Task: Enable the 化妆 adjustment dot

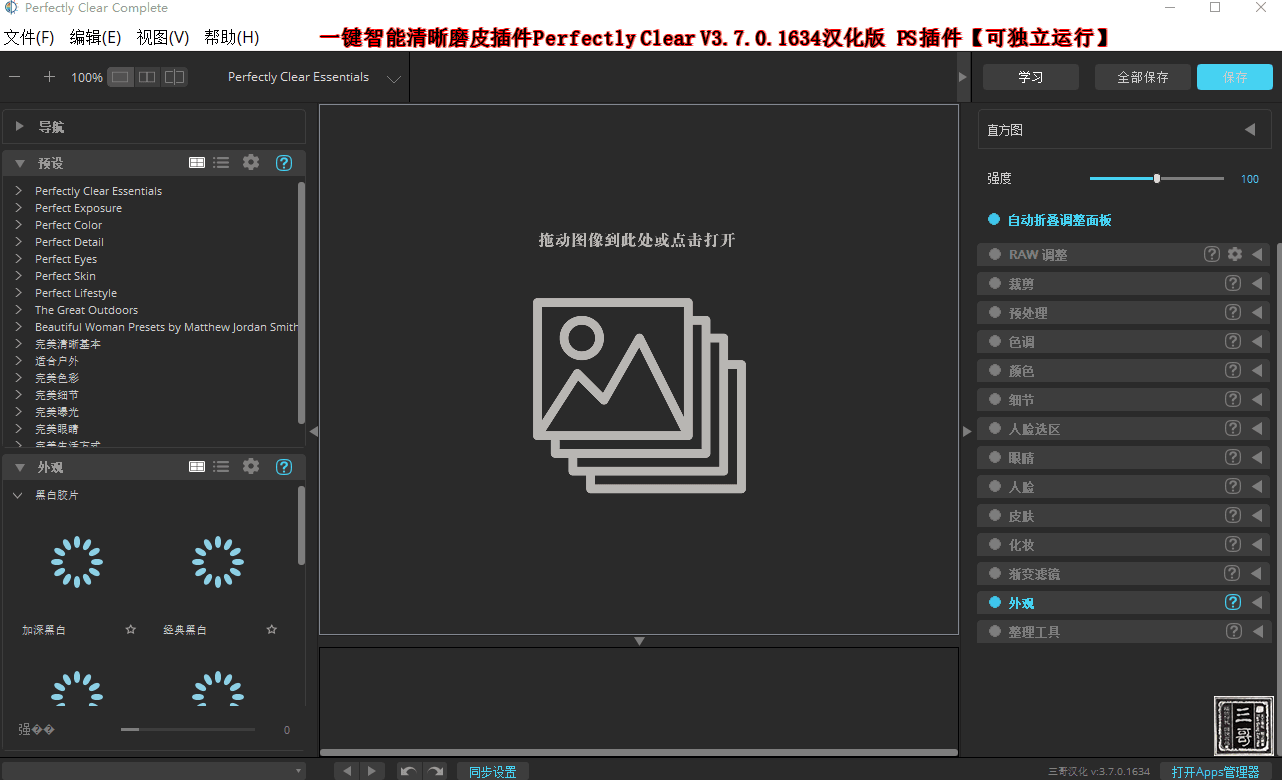Action: tap(995, 544)
